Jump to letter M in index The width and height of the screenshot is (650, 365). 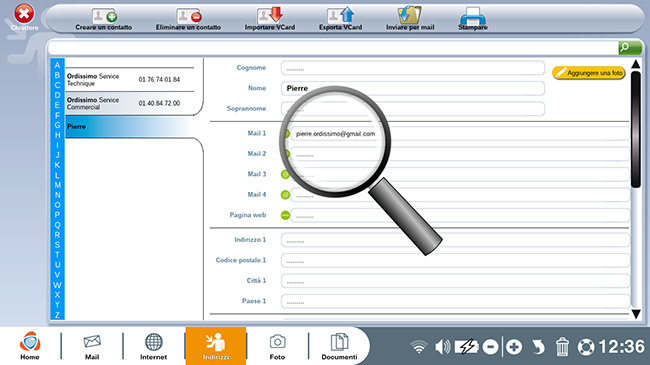57,185
